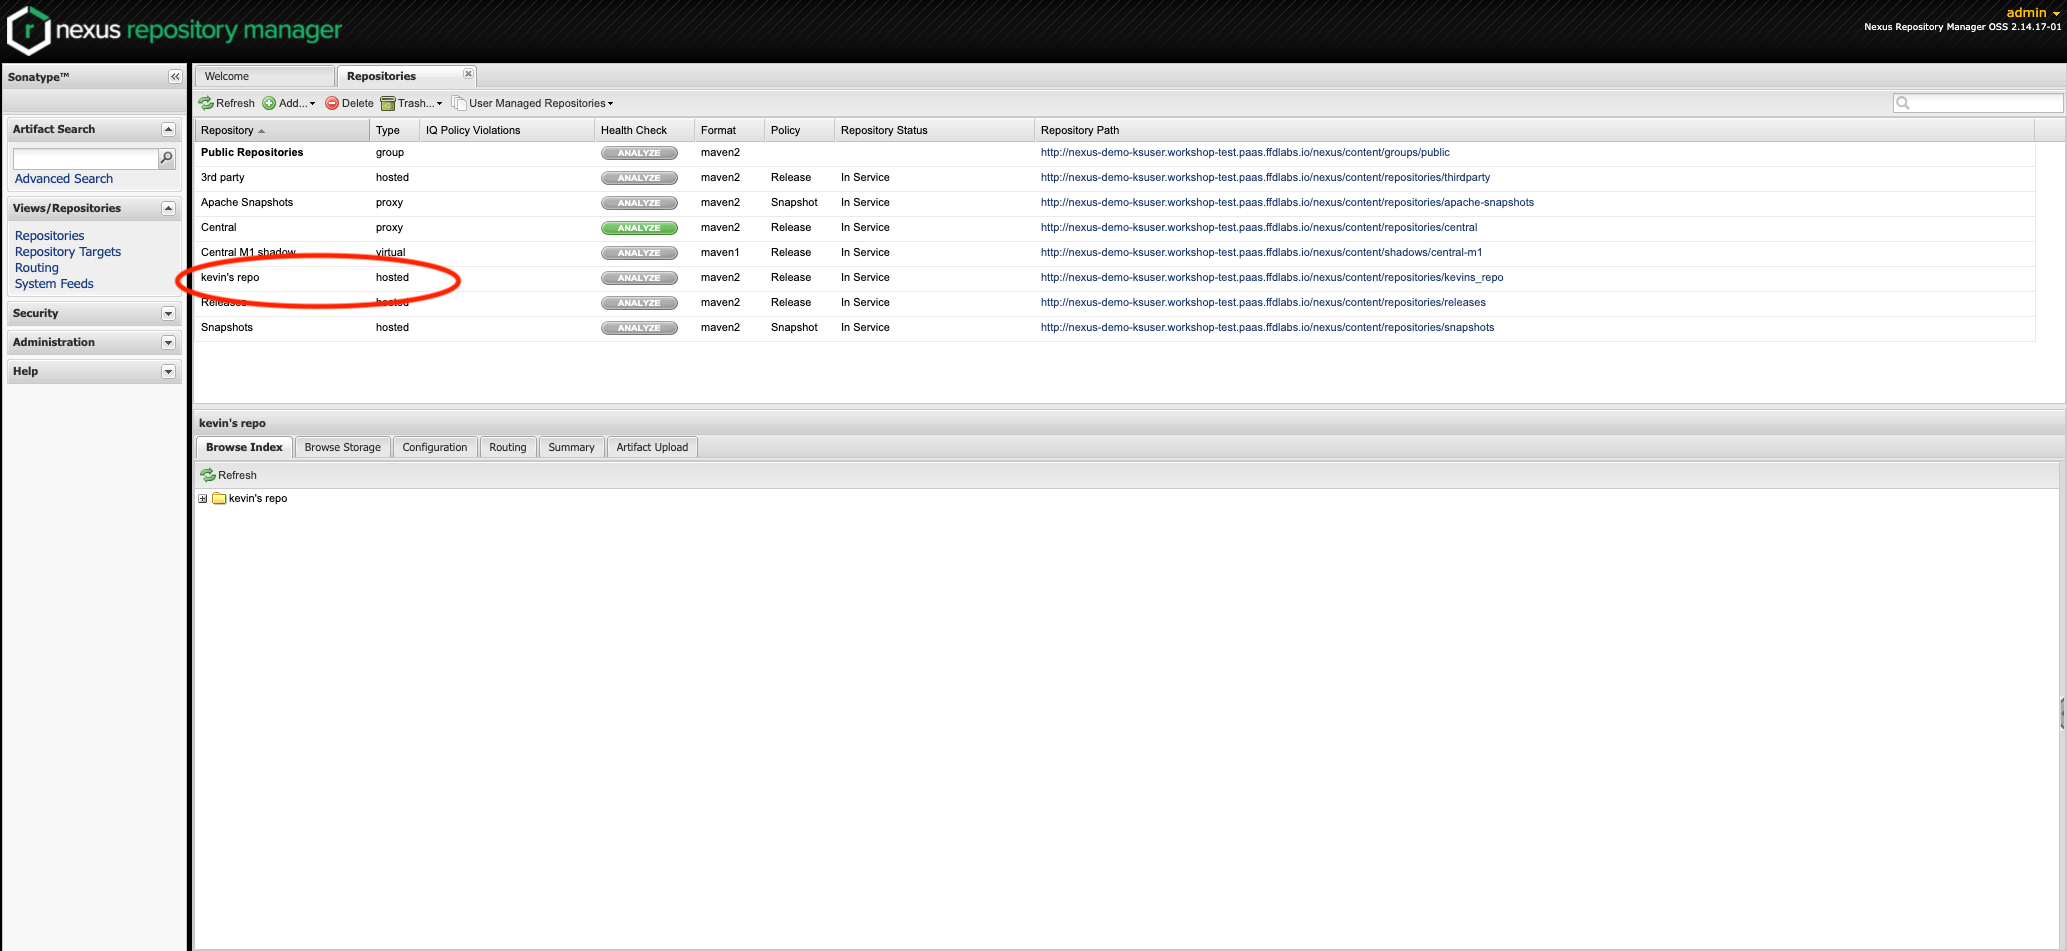Click ANALYZE for Apache Snapshots
Image resolution: width=2067 pixels, height=951 pixels.
point(639,203)
